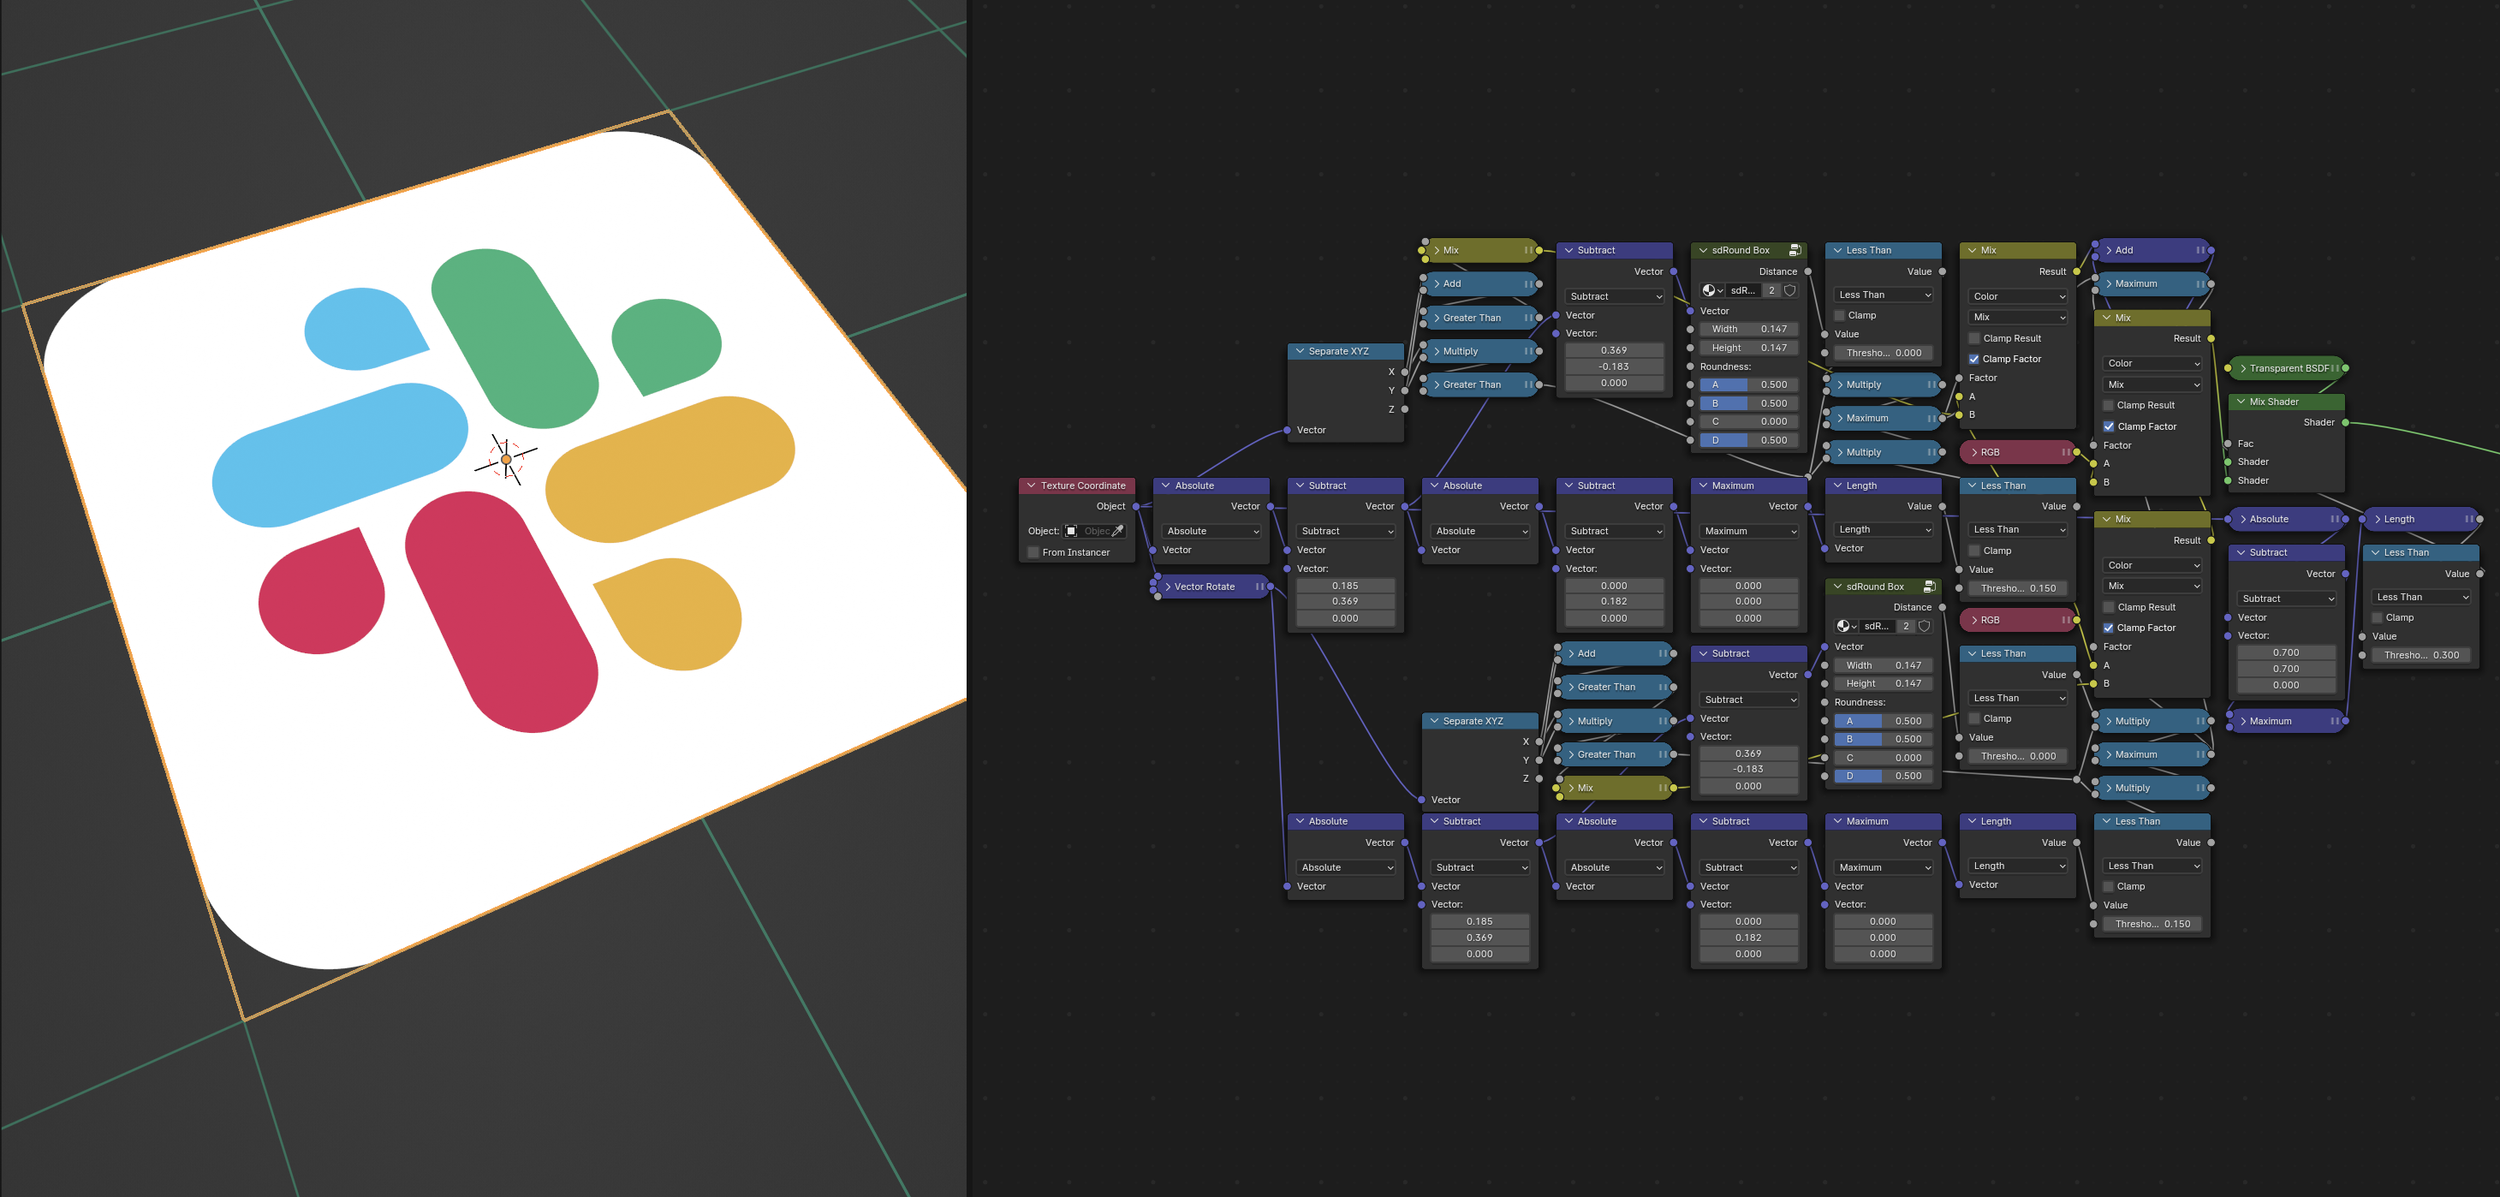This screenshot has width=2500, height=1197.
Task: Click the Object field in the Texture Coordinate node
Action: click(1095, 531)
